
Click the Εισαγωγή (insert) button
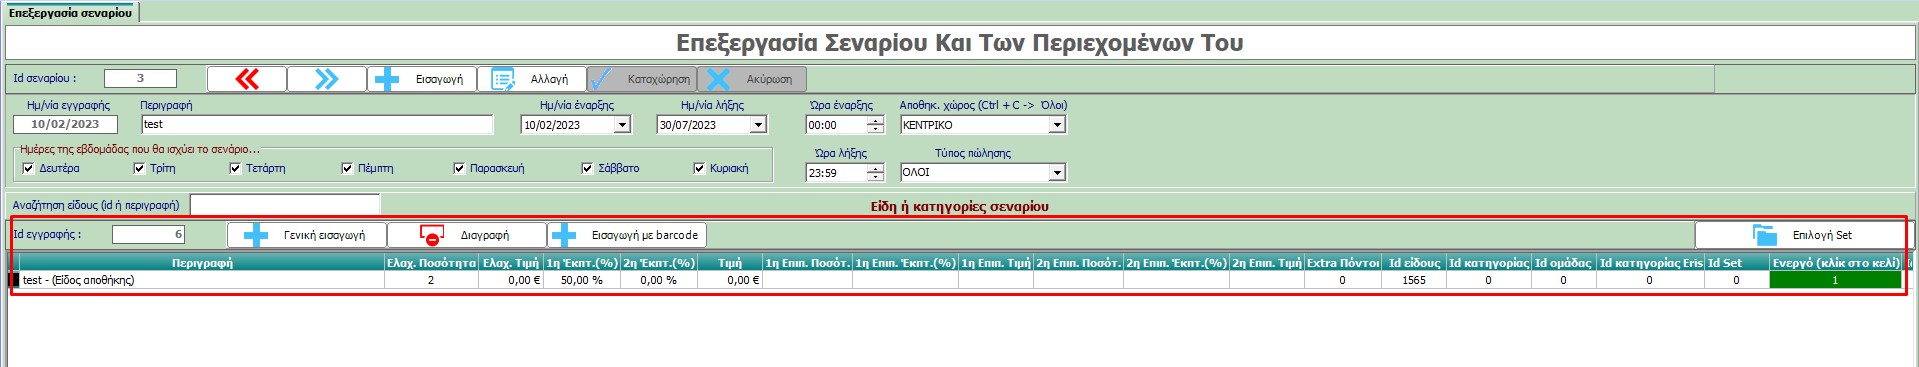point(422,79)
